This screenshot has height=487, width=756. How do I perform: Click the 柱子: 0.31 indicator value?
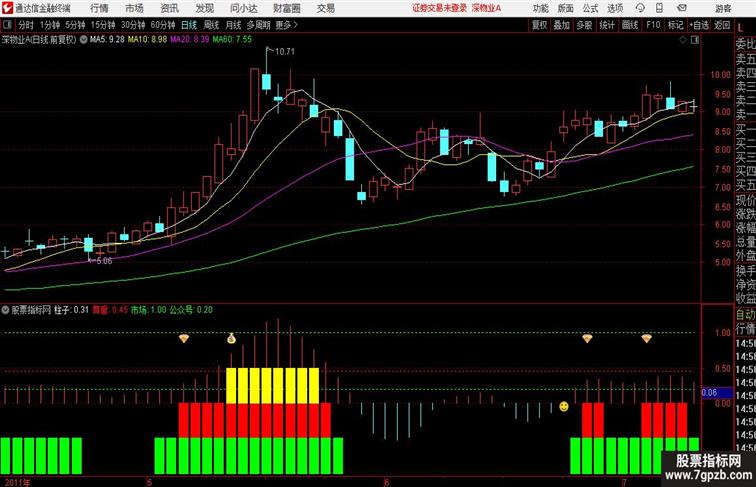pyautogui.click(x=71, y=310)
